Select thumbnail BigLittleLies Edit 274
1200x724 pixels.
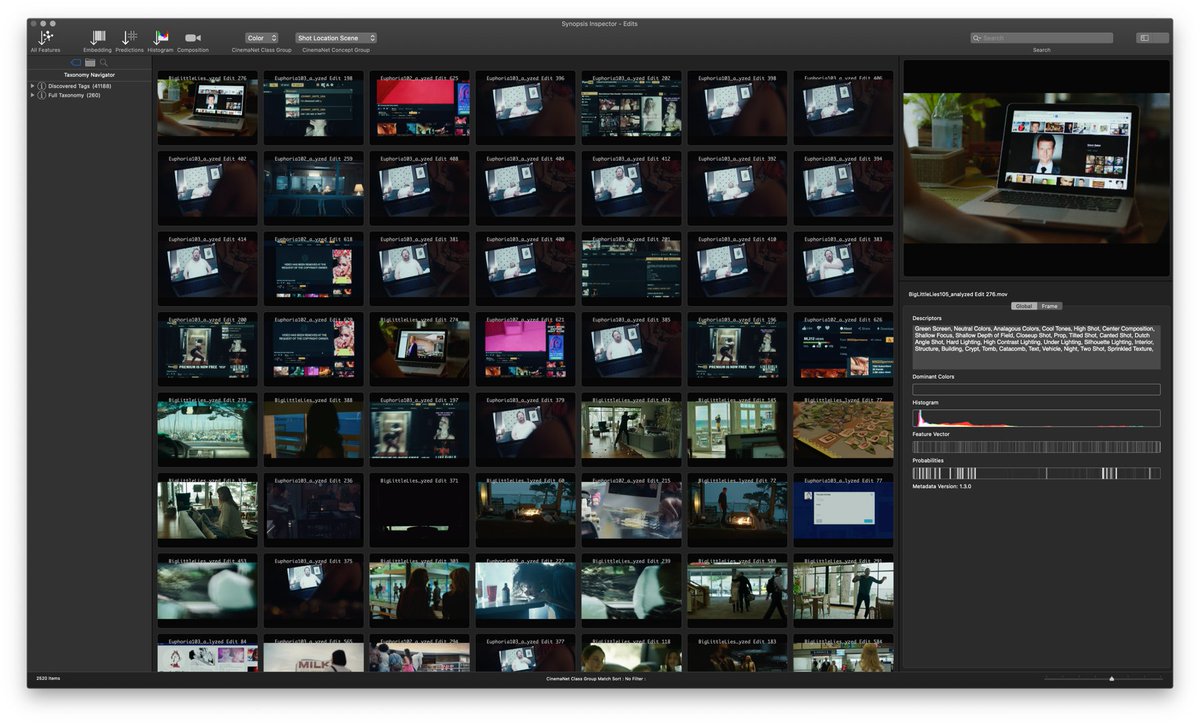pos(419,349)
